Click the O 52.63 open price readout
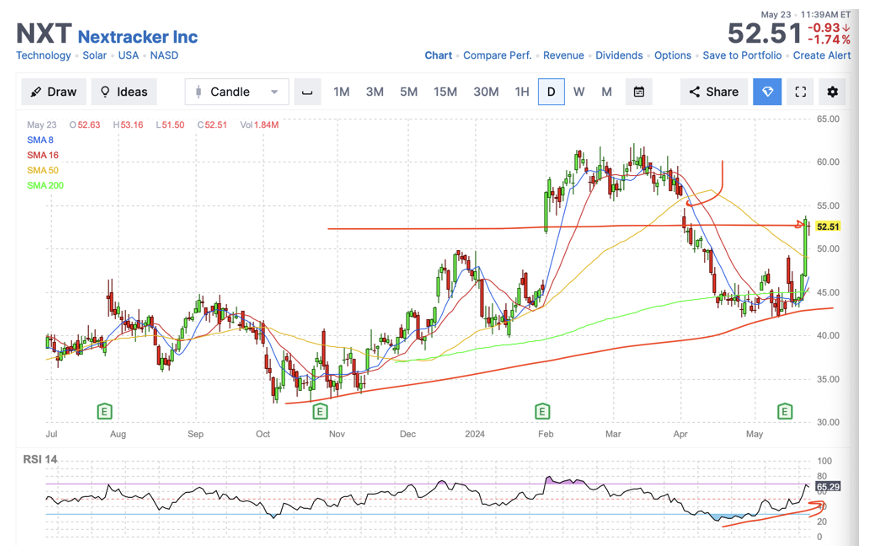This screenshot has width=870, height=559. coord(84,125)
